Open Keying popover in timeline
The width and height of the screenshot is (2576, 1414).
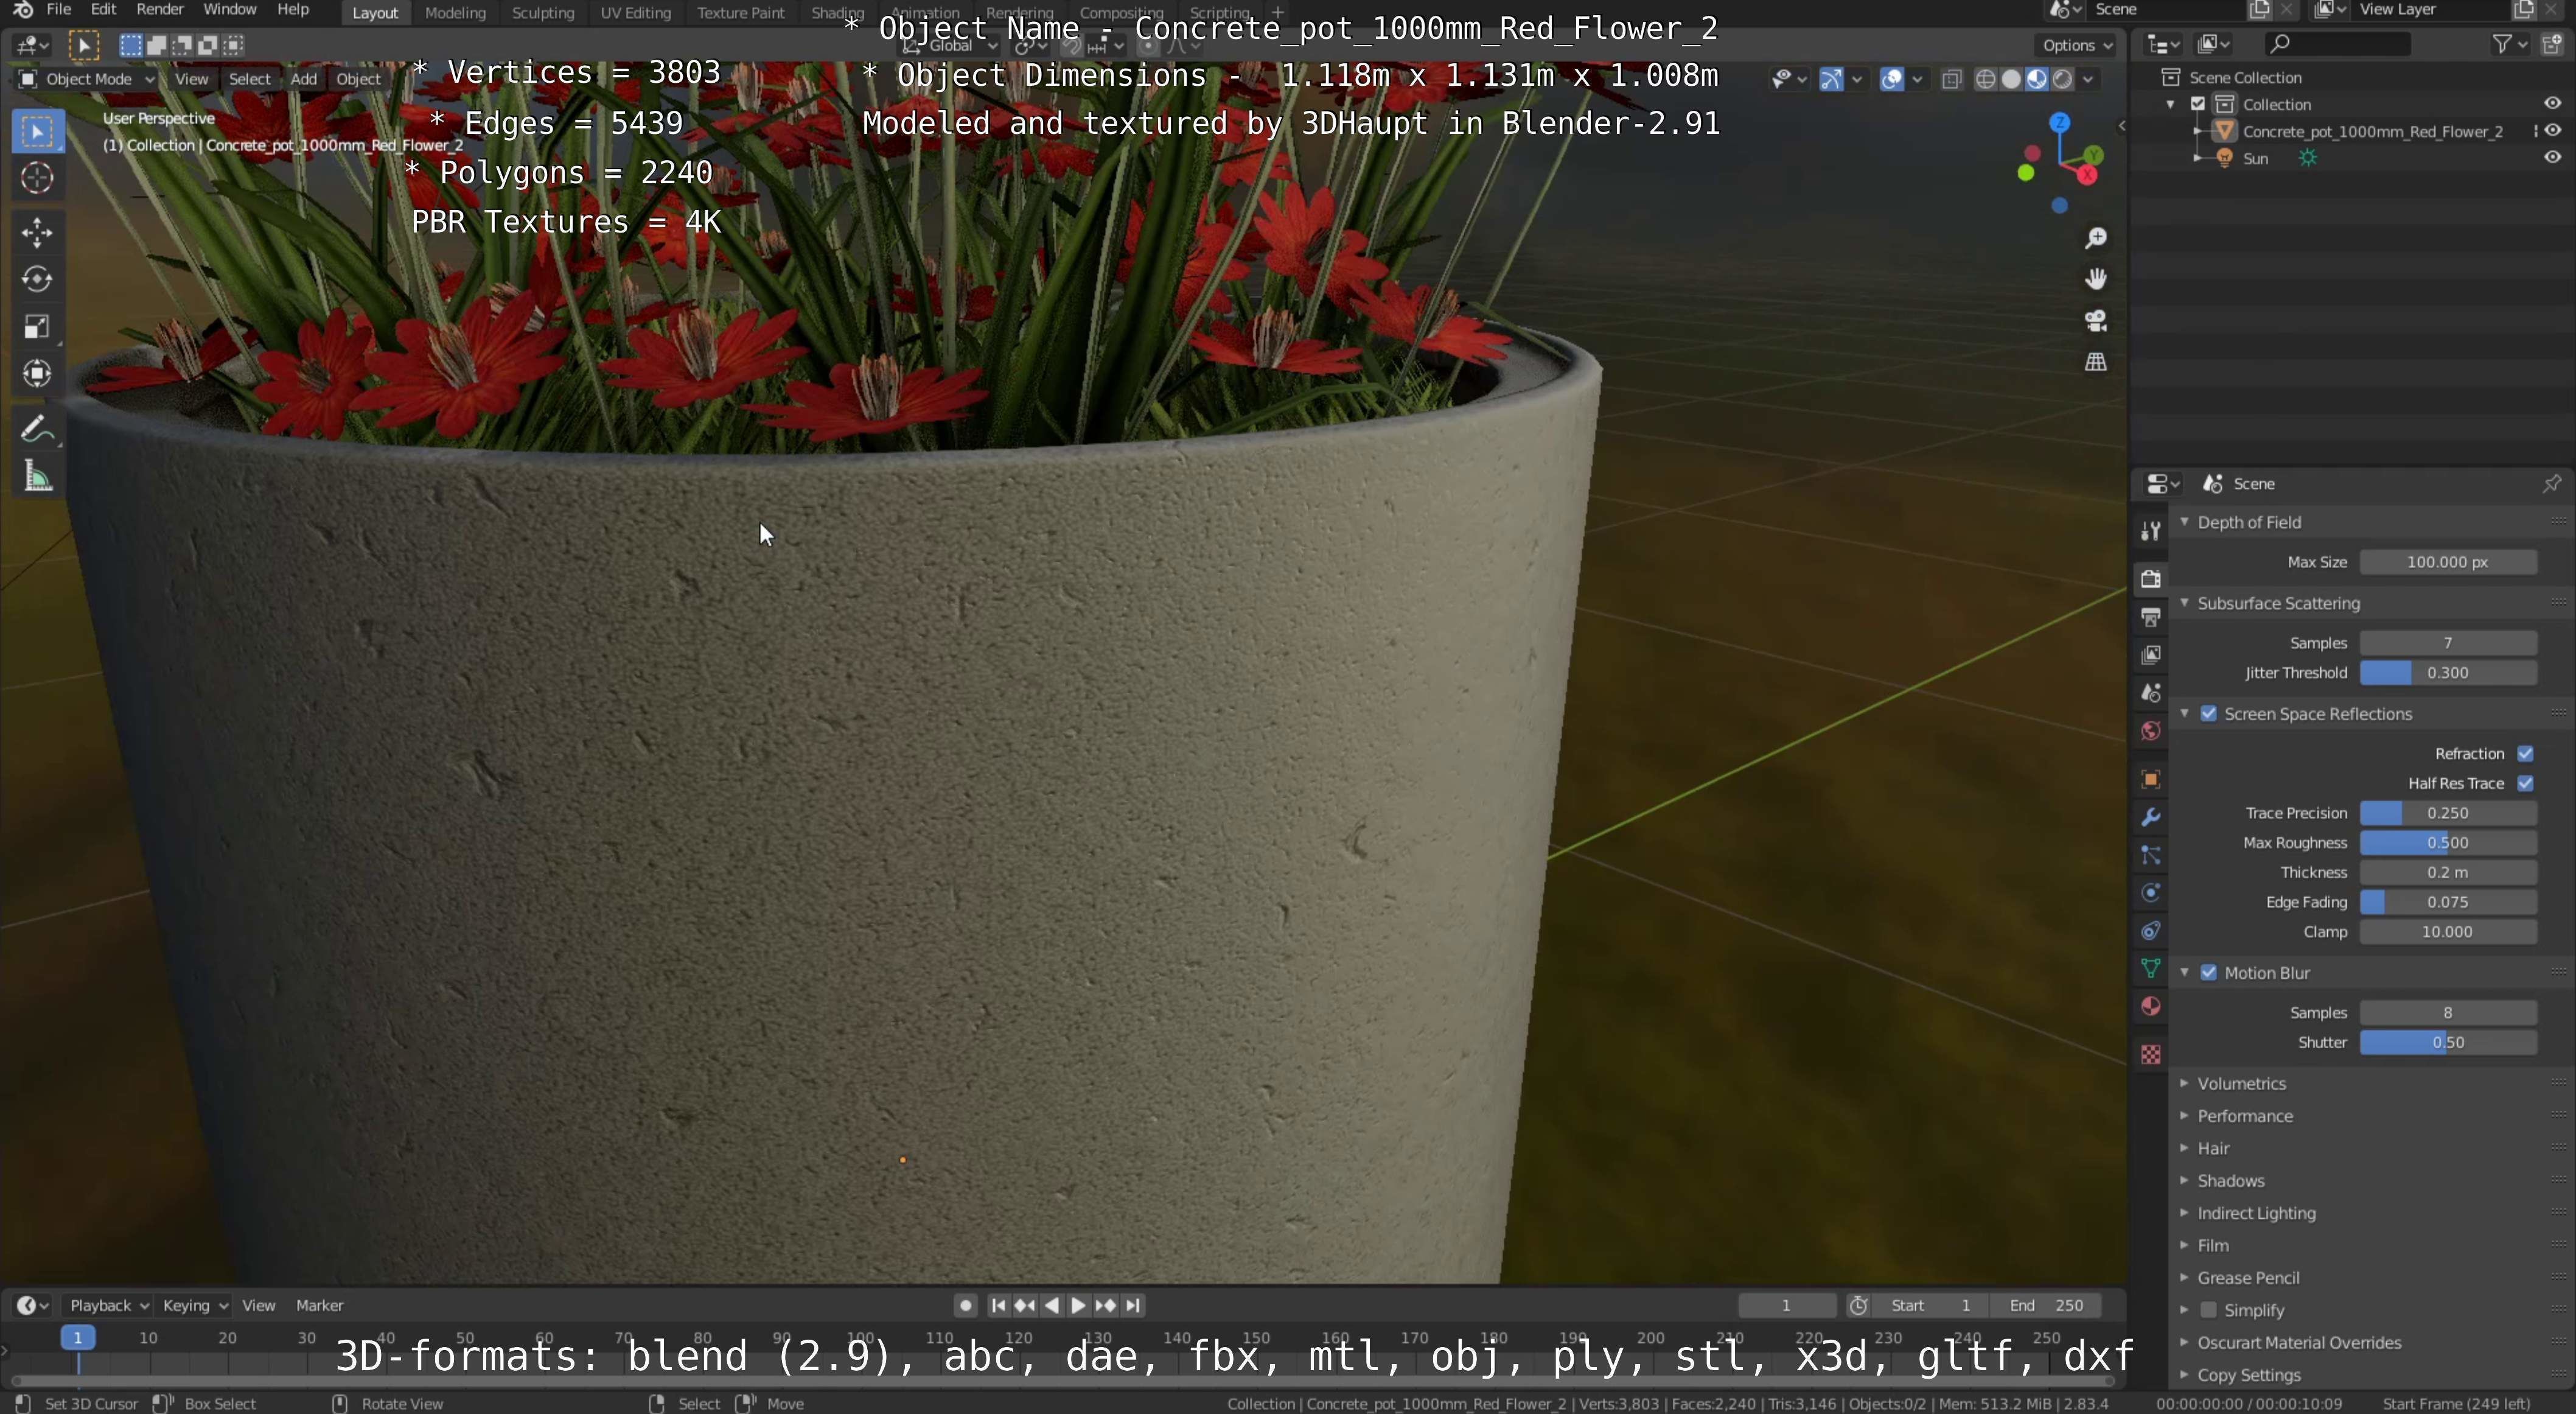click(x=195, y=1306)
